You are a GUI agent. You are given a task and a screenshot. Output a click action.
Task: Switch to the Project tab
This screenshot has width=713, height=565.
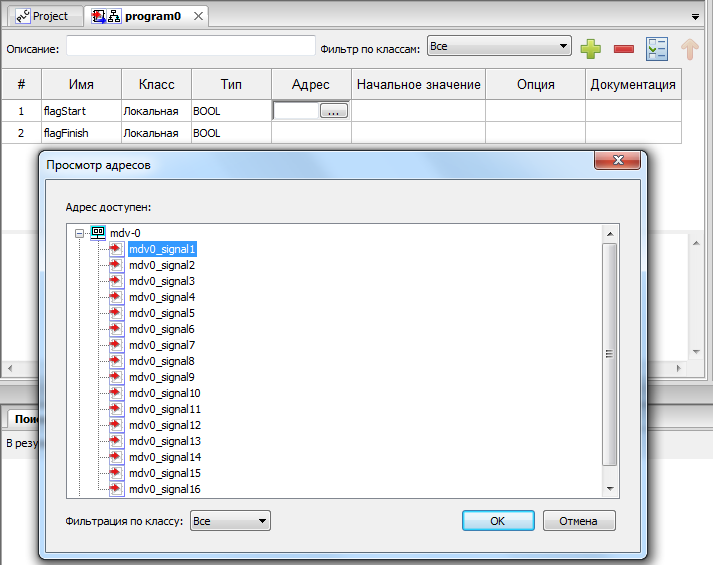(x=42, y=16)
